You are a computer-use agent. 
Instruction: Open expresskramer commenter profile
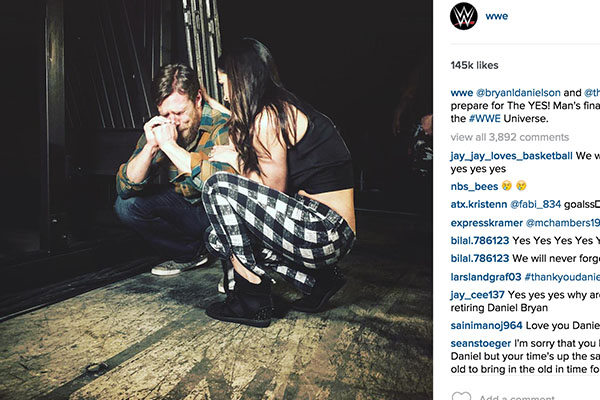tap(486, 223)
